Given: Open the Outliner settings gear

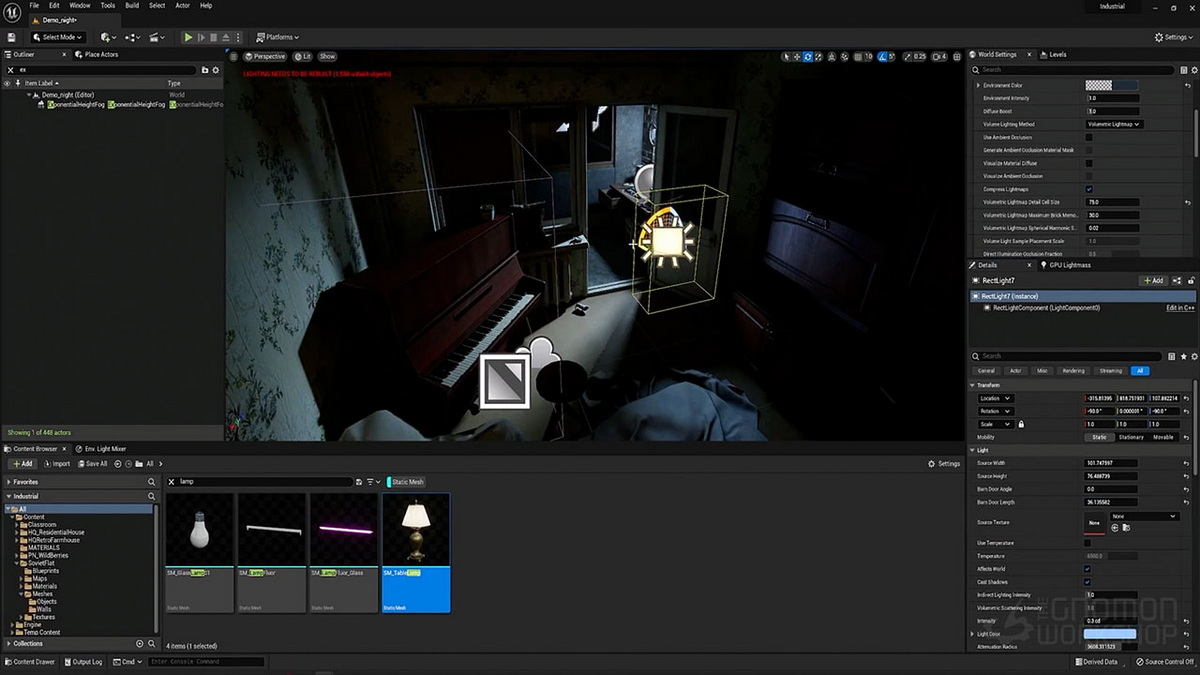Looking at the screenshot, I should [x=214, y=70].
